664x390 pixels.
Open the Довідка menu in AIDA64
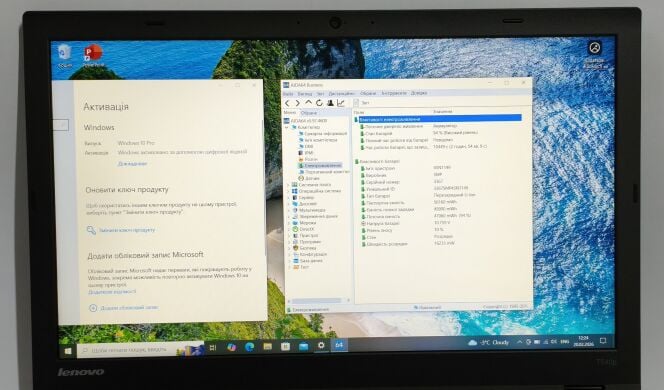click(419, 93)
